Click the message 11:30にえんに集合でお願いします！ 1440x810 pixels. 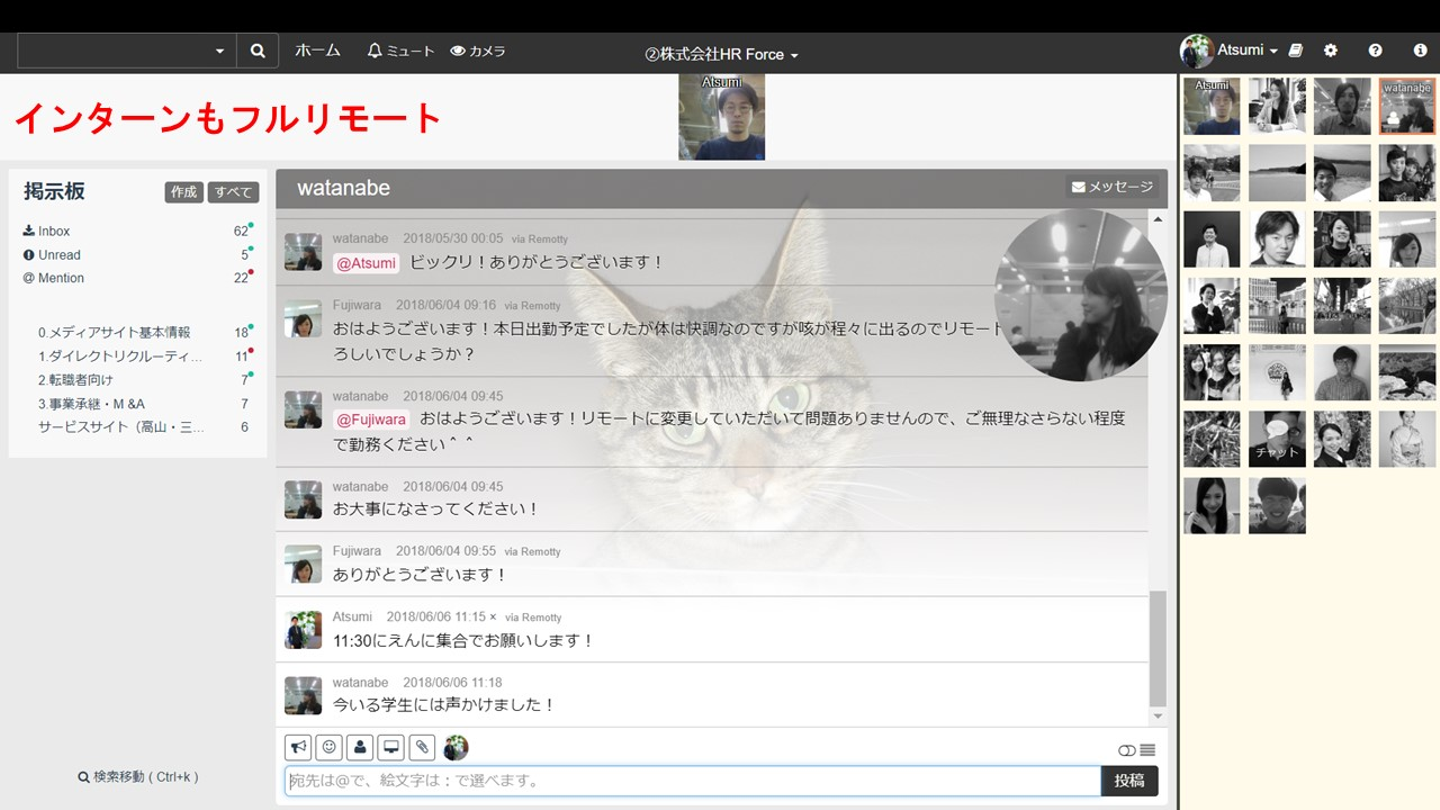point(463,641)
